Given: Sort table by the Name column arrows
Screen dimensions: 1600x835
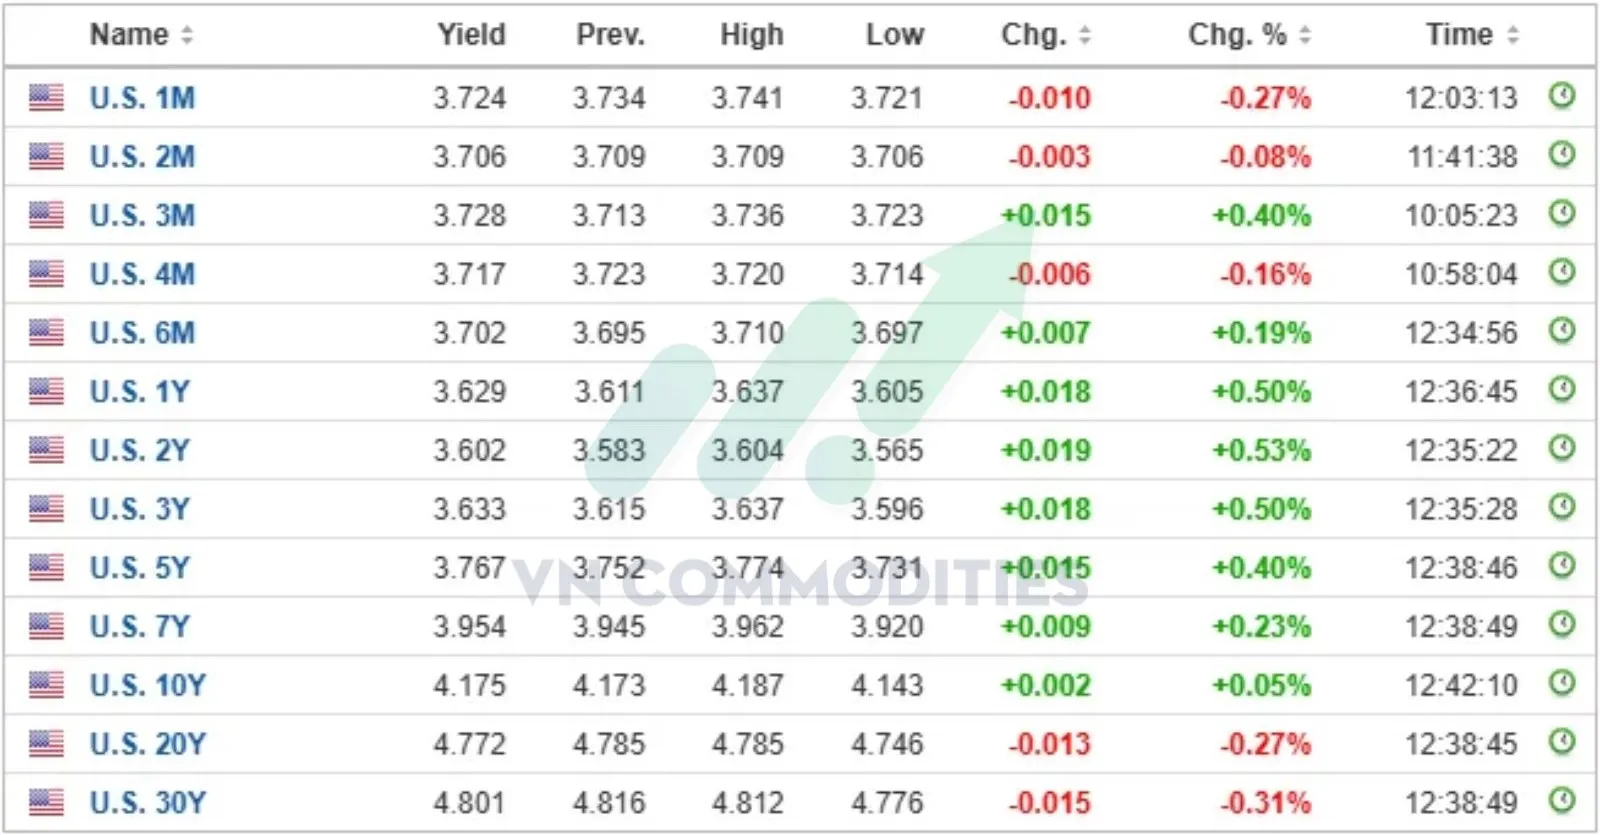Looking at the screenshot, I should [x=187, y=36].
